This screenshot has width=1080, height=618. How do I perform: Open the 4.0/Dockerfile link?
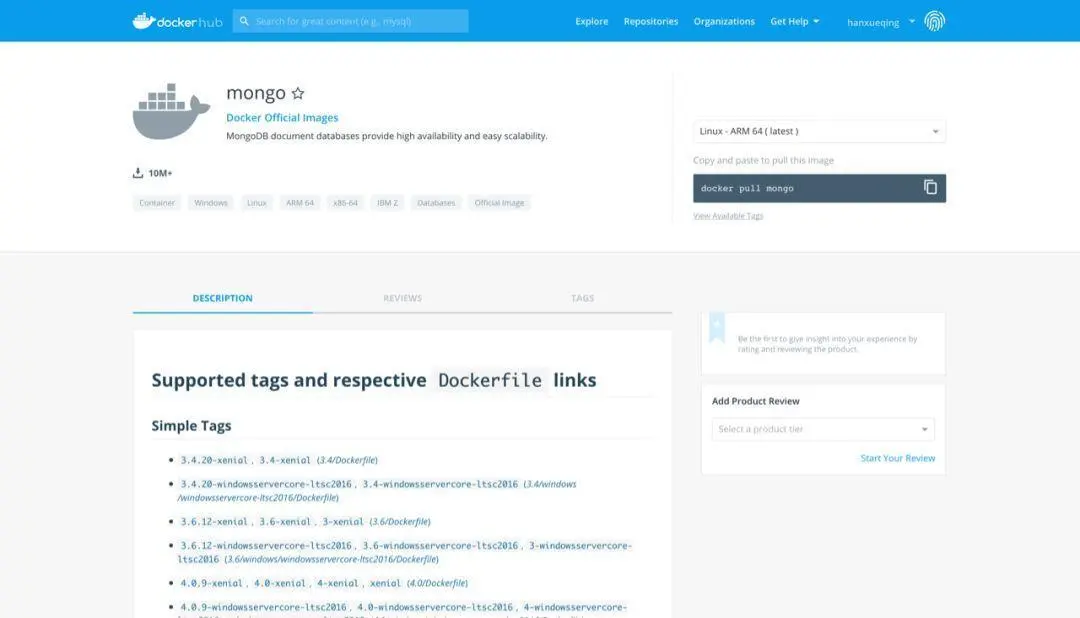pos(437,583)
